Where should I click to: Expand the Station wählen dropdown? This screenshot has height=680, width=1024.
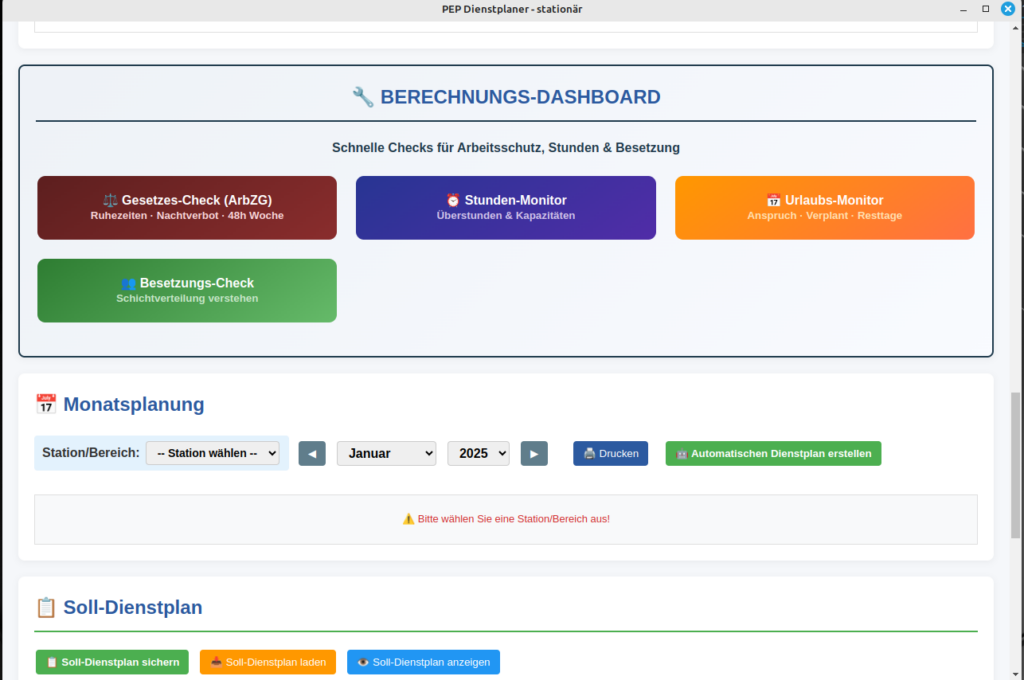213,453
